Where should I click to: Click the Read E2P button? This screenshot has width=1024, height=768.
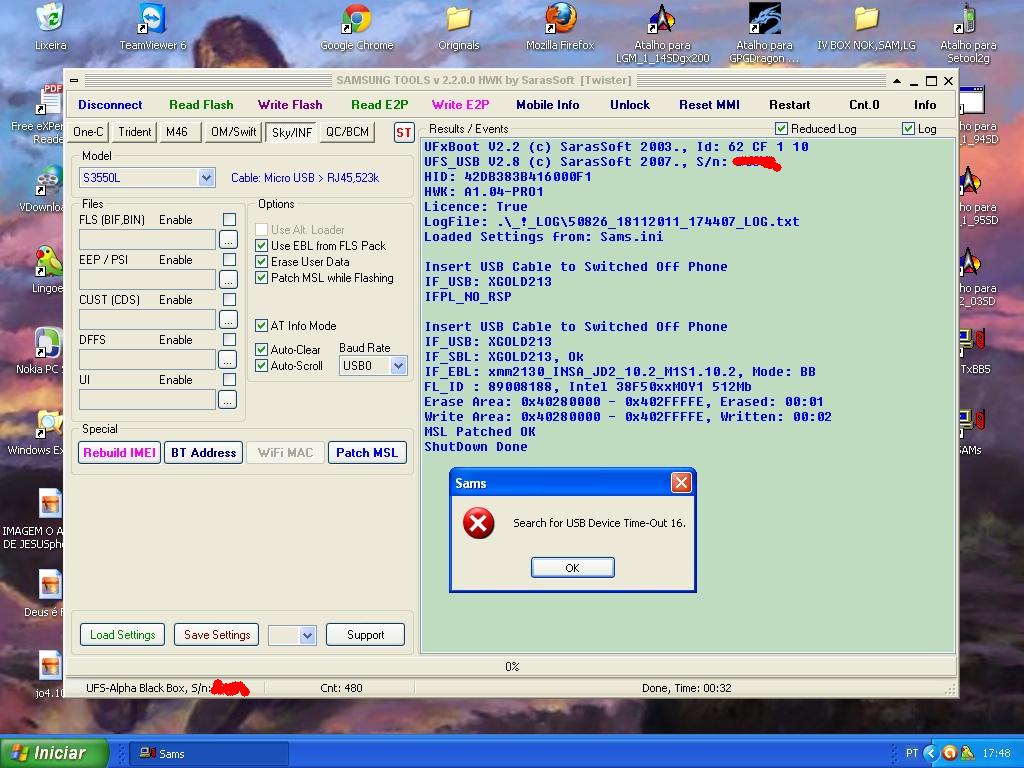tap(379, 105)
